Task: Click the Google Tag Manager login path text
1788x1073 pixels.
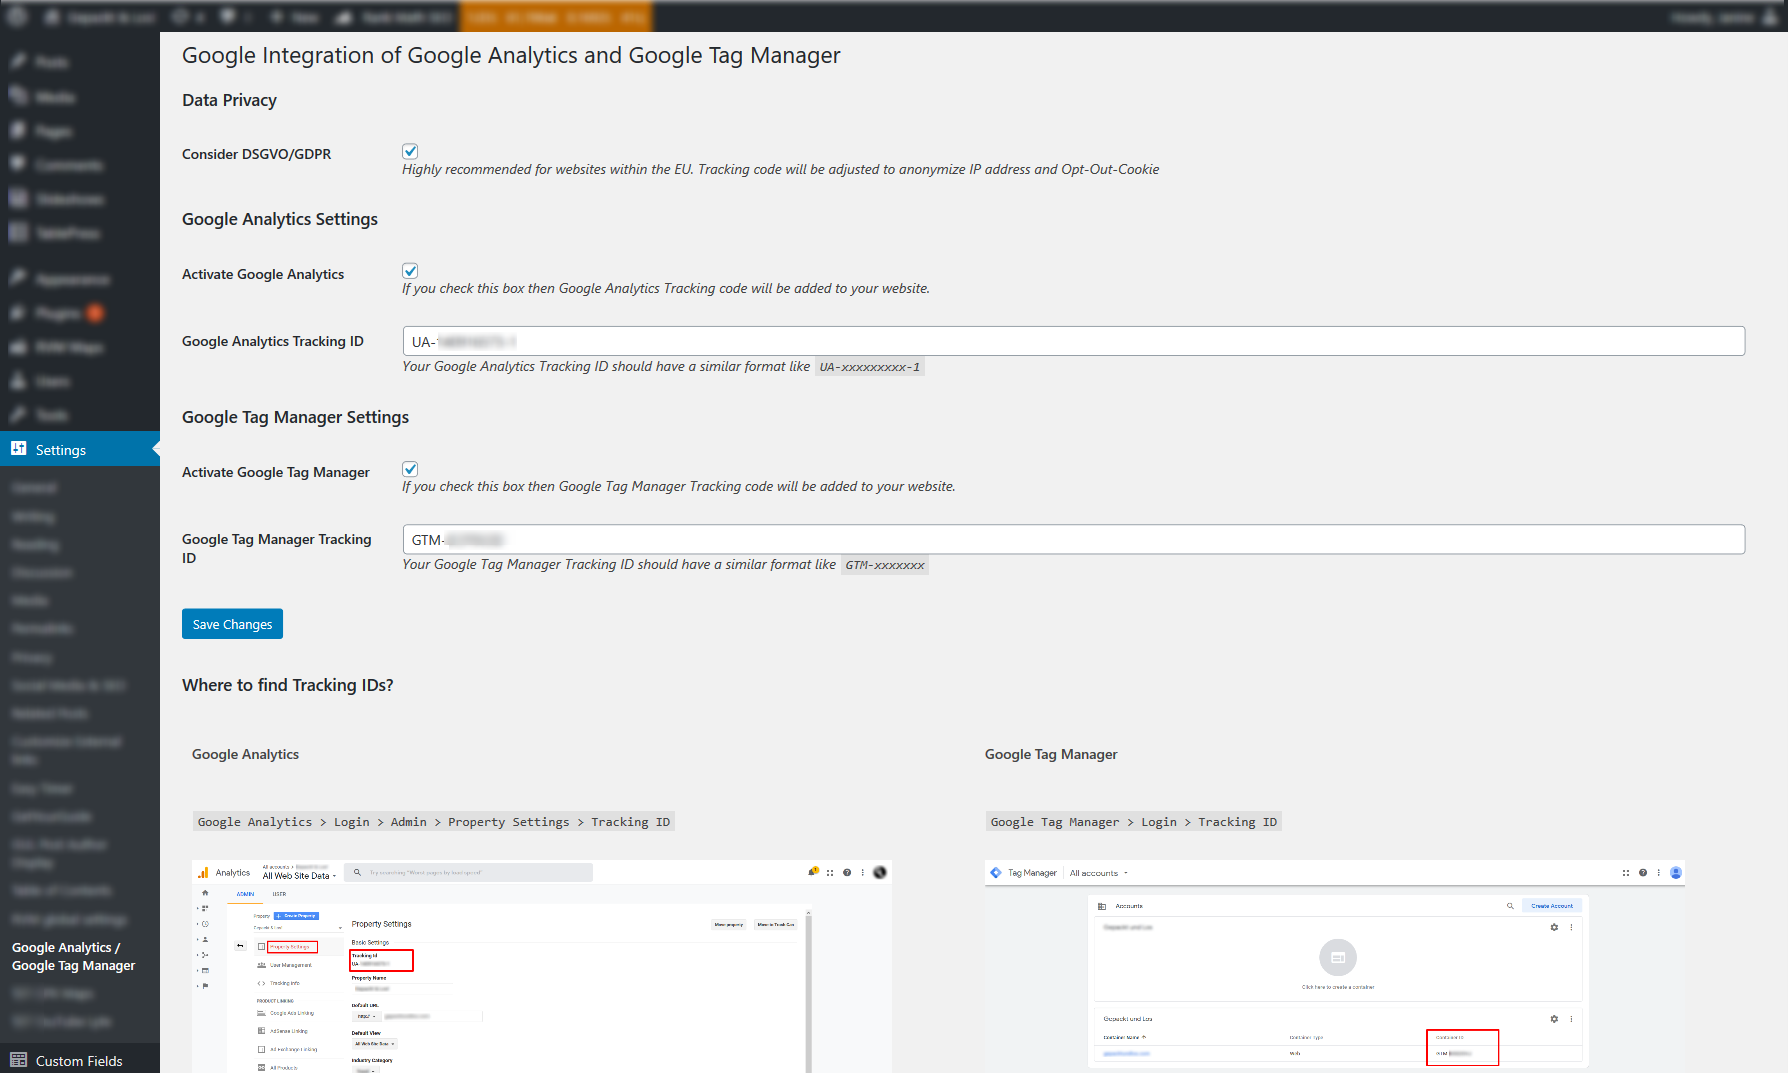Action: pyautogui.click(x=1134, y=822)
